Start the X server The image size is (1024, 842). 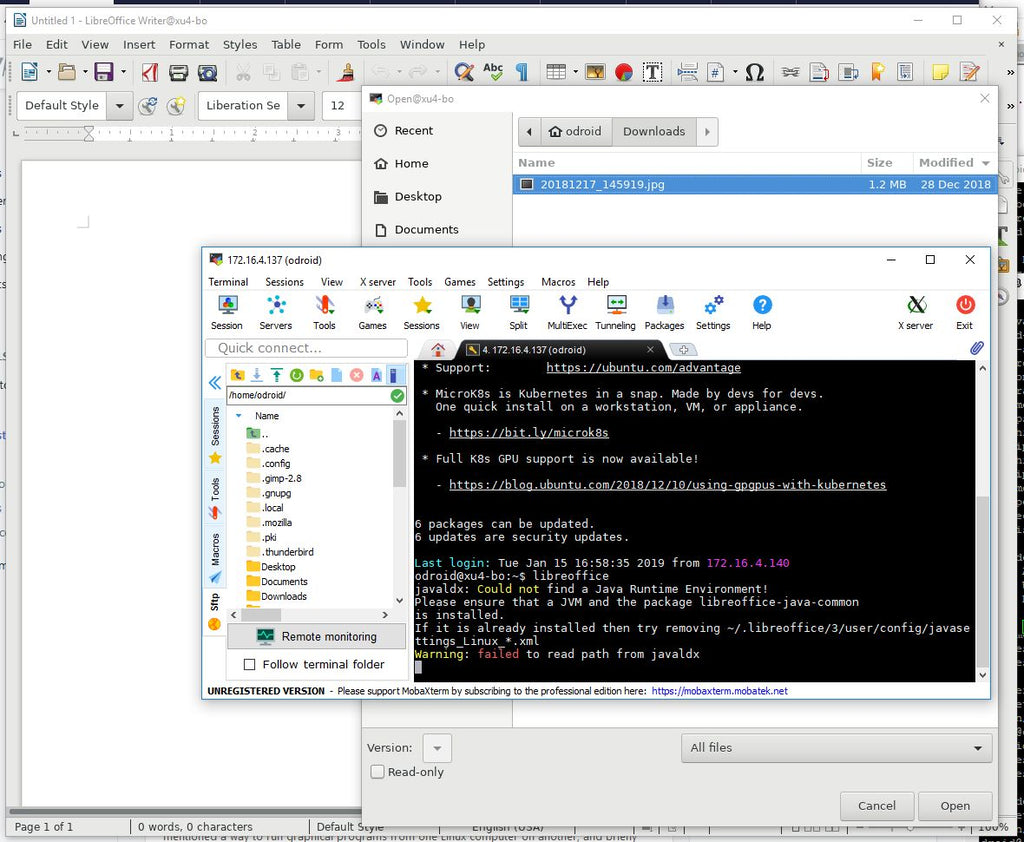pyautogui.click(x=915, y=311)
